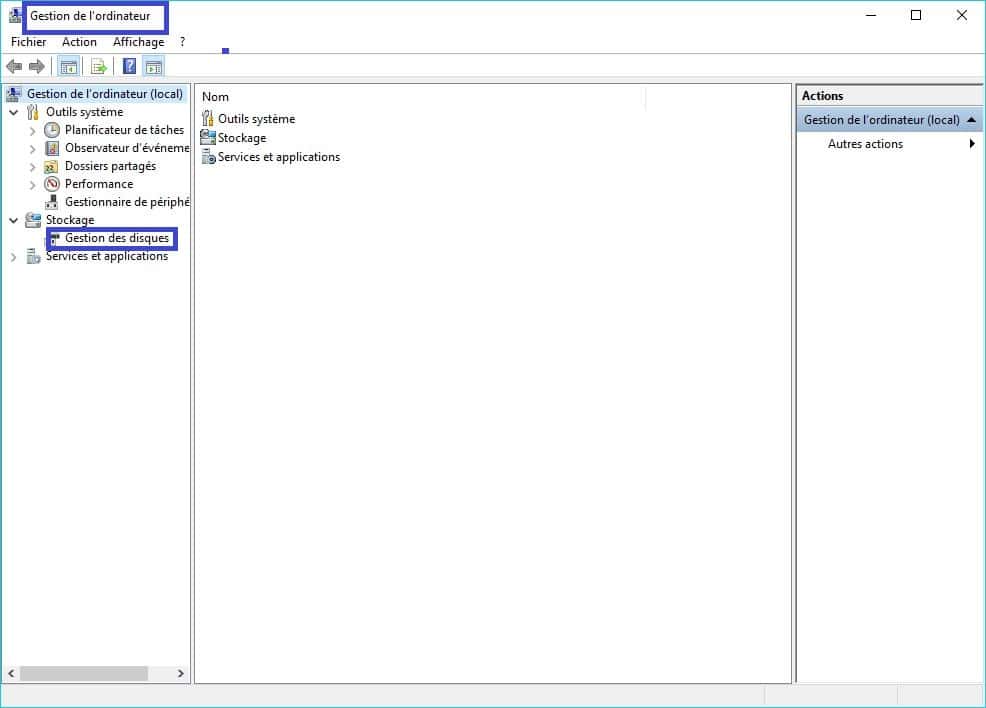
Task: Collapse the Stockage tree node
Action: pyautogui.click(x=14, y=221)
